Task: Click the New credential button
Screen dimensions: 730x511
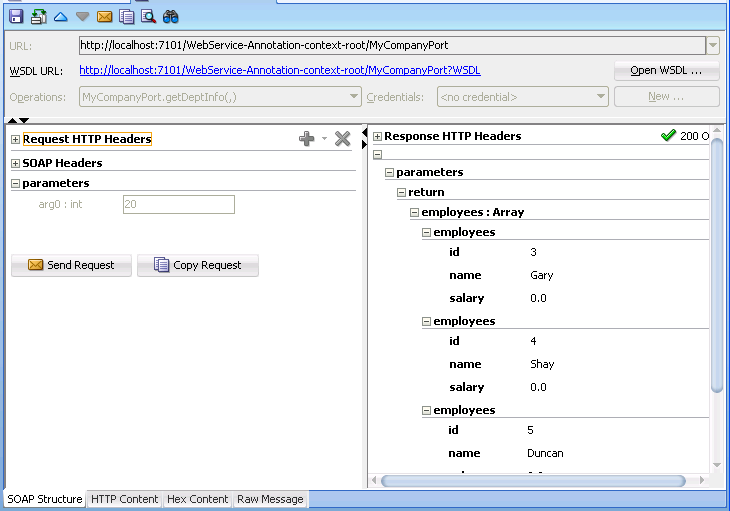Action: coord(667,97)
